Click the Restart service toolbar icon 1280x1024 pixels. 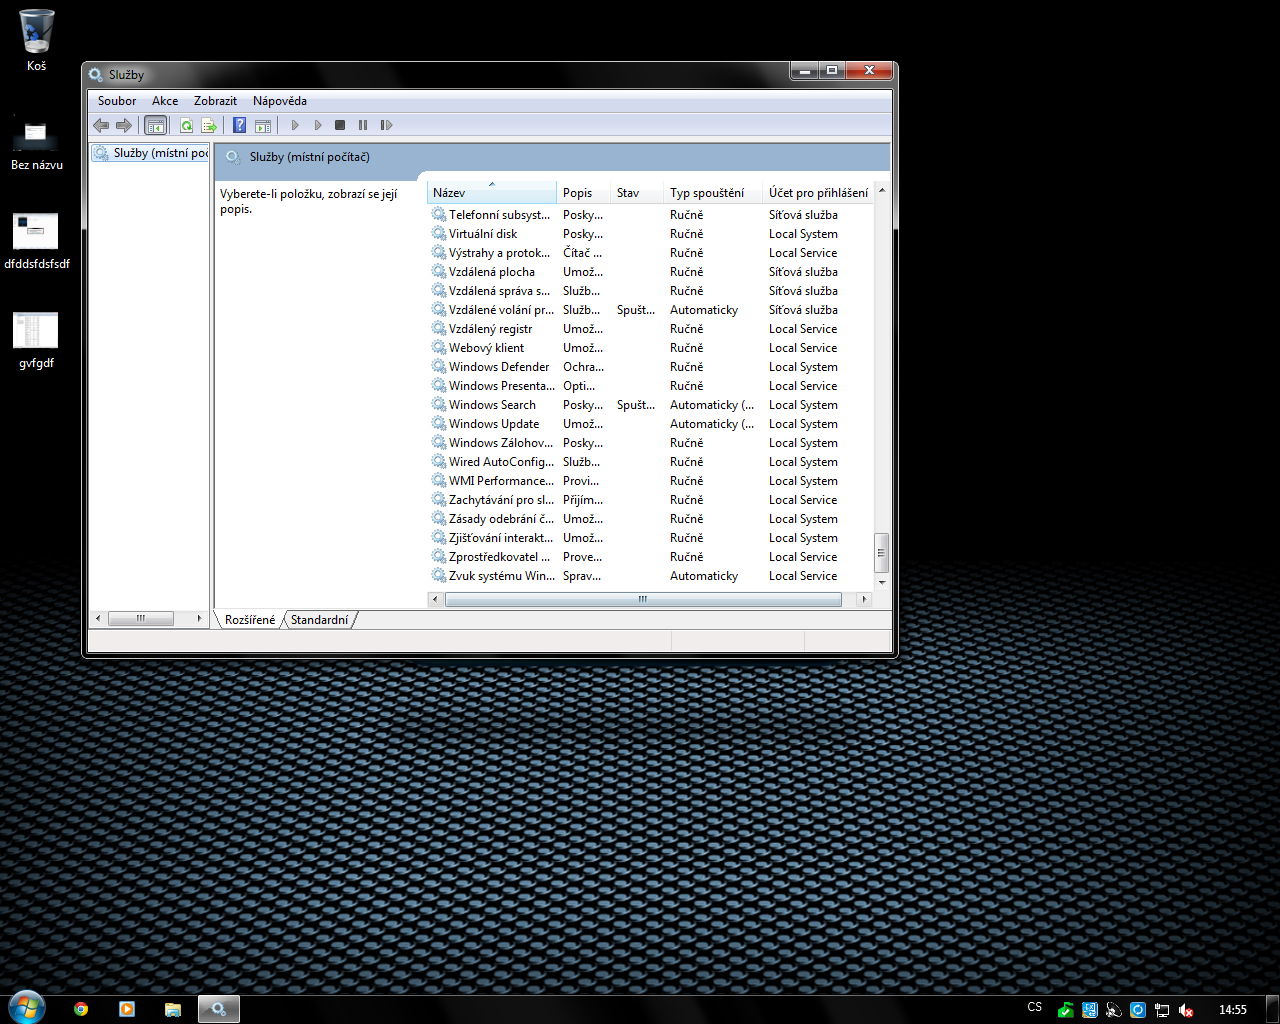386,125
